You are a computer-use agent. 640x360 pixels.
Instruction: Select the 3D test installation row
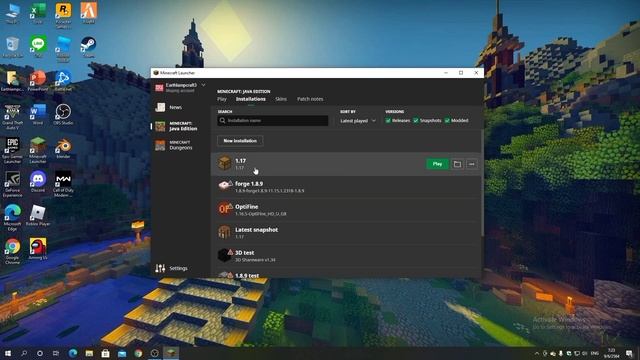(x=346, y=256)
